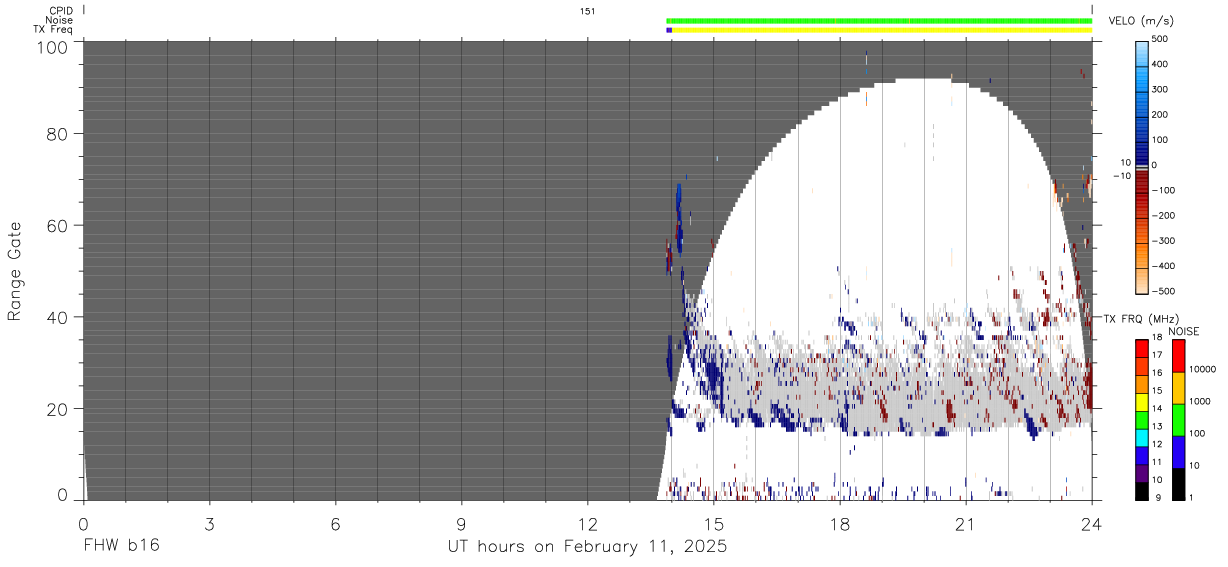Viewport: 1228px width, 567px height.
Task: Click the VELO (m/s) colorbar title
Action: pyautogui.click(x=1142, y=21)
